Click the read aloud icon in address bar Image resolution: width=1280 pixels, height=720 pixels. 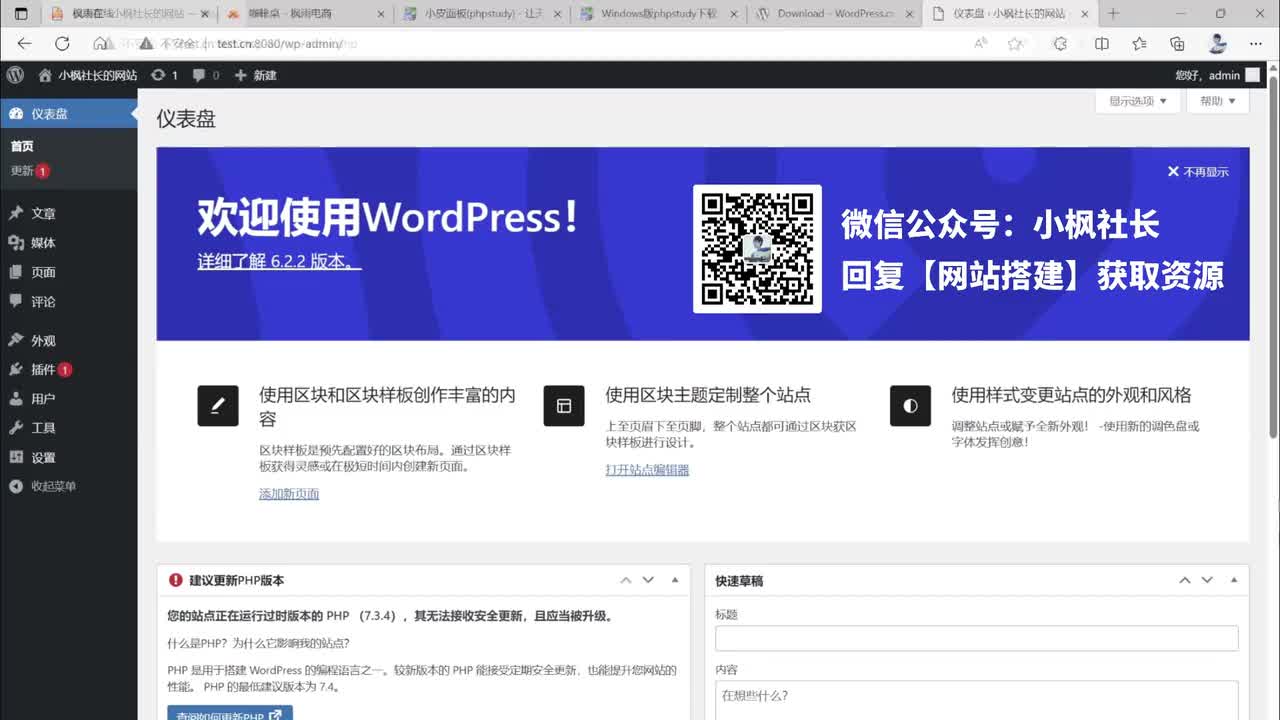(981, 44)
